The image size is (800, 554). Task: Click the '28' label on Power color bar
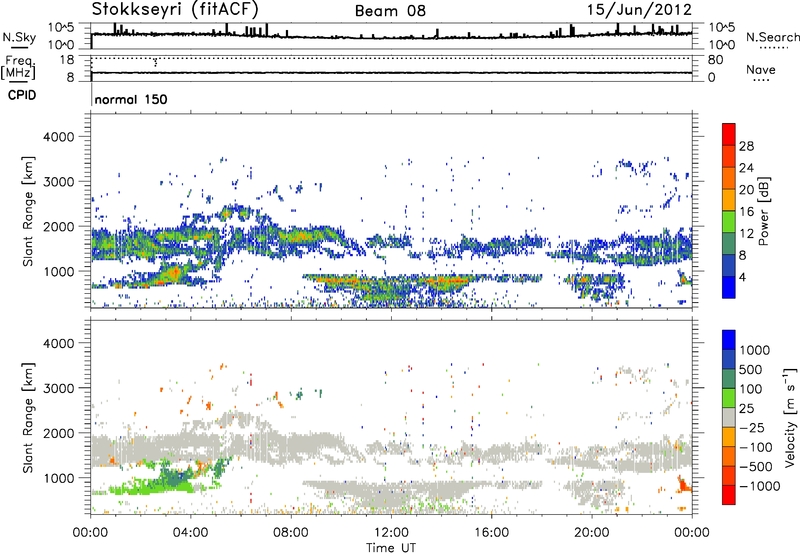(x=746, y=146)
